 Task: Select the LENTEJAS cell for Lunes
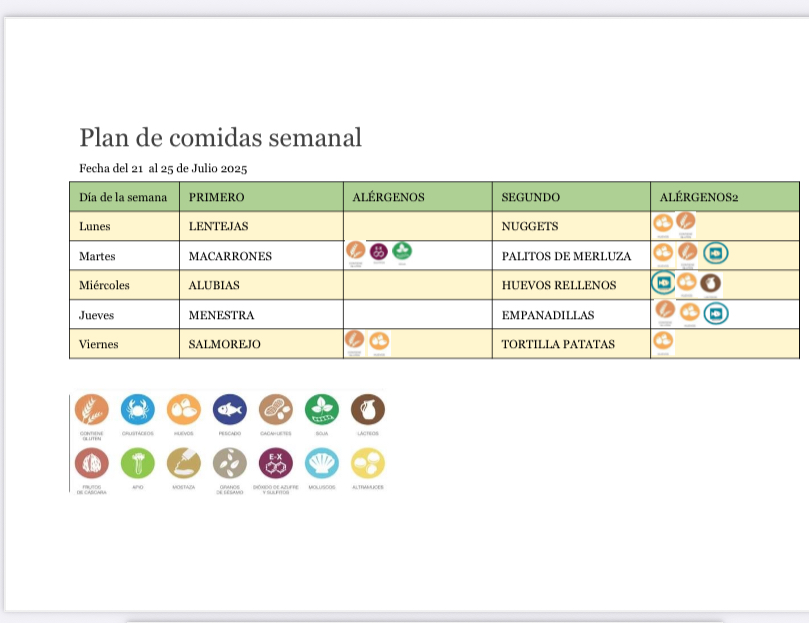(x=218, y=227)
